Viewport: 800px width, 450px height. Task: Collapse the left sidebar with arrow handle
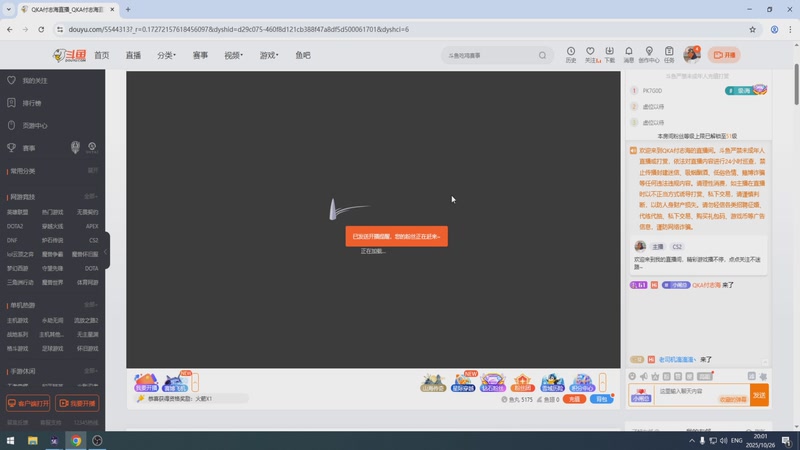[106, 251]
